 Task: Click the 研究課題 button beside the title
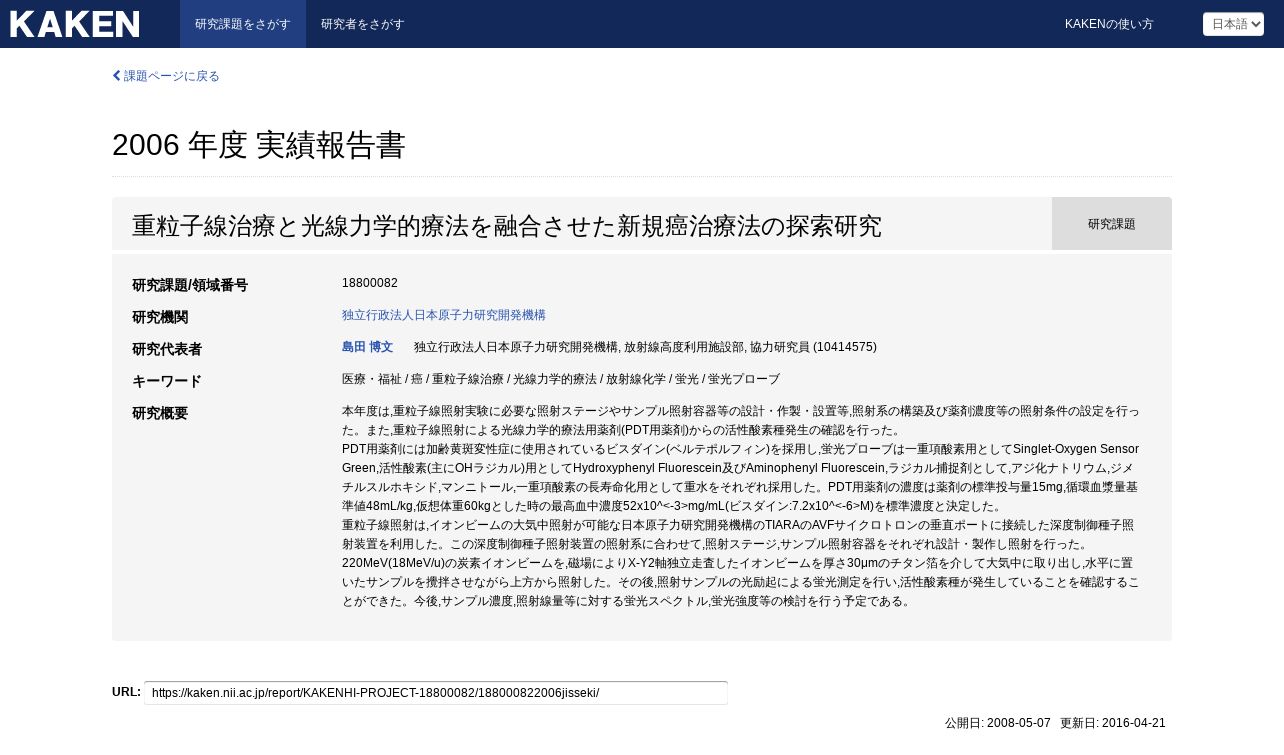pyautogui.click(x=1112, y=224)
